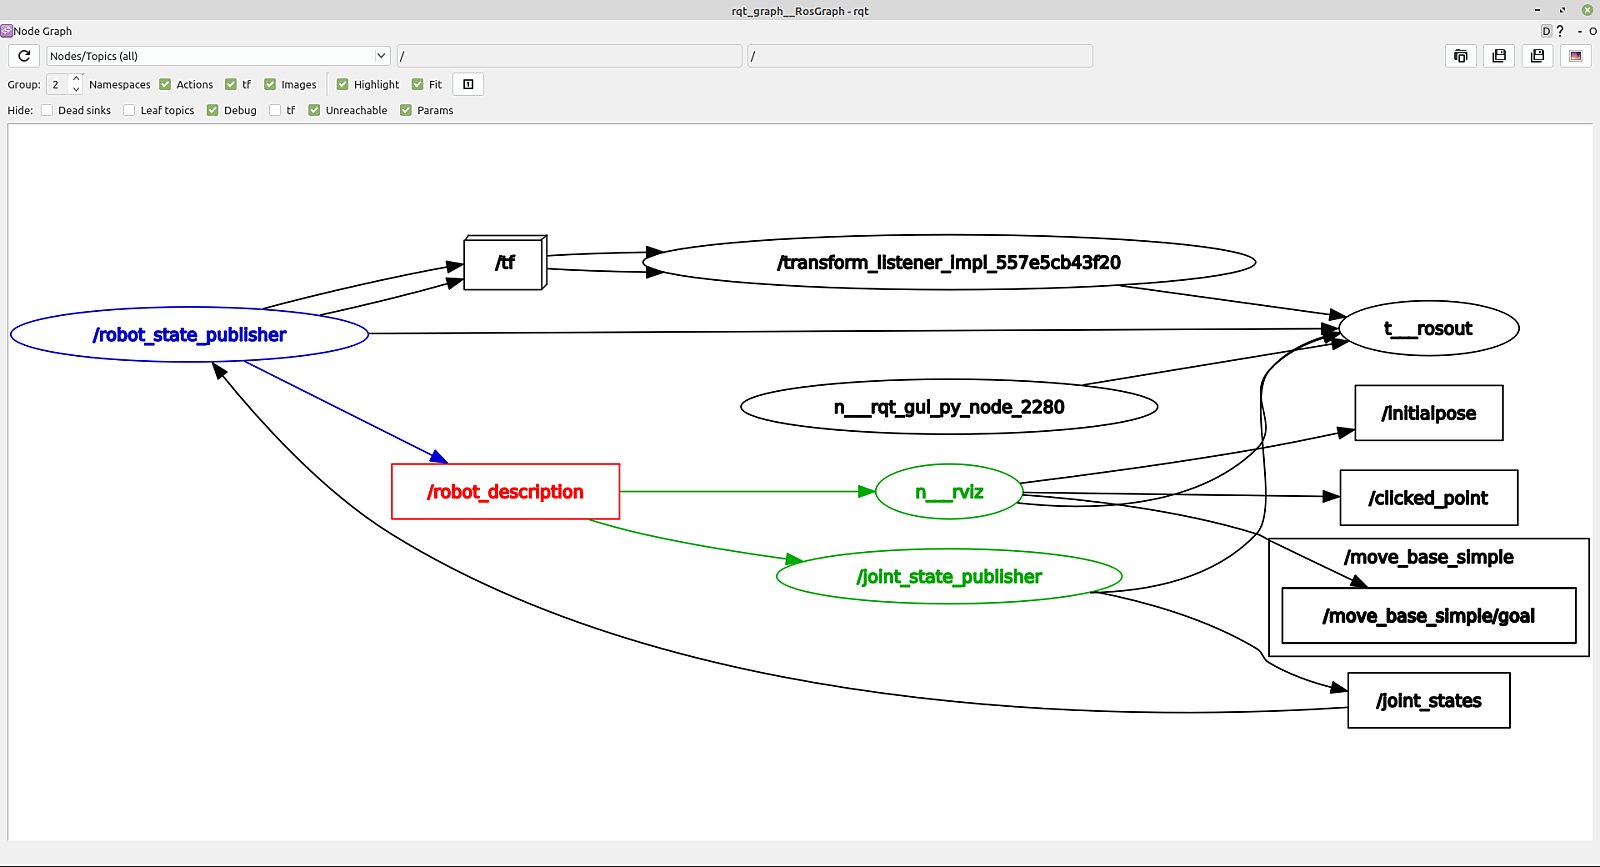Enable hiding Leaf topics
The width and height of the screenshot is (1600, 867).
point(129,110)
